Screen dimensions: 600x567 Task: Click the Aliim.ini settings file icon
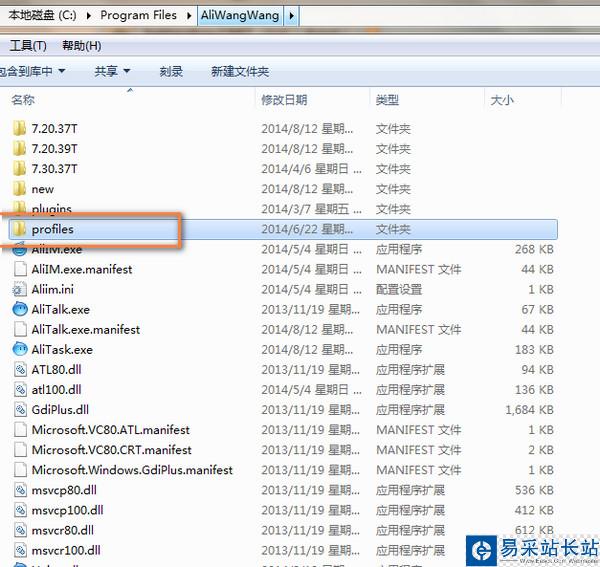click(x=20, y=289)
